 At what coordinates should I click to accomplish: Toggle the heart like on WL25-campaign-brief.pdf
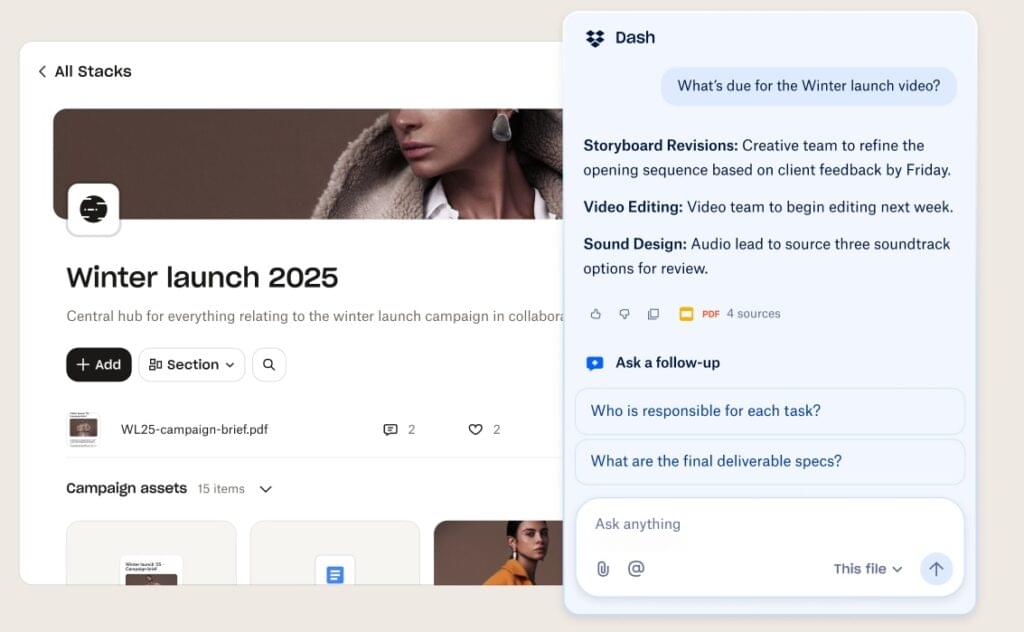475,430
